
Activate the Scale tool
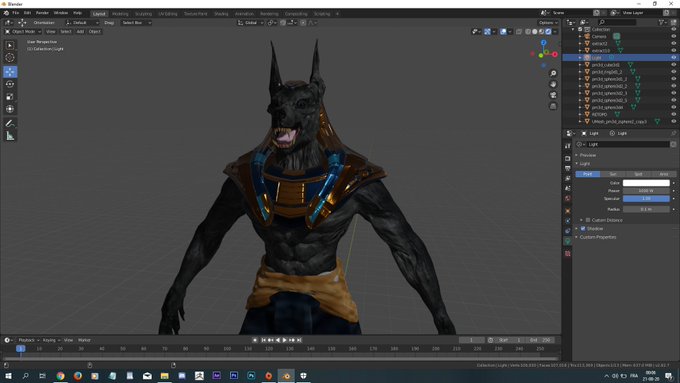[10, 97]
